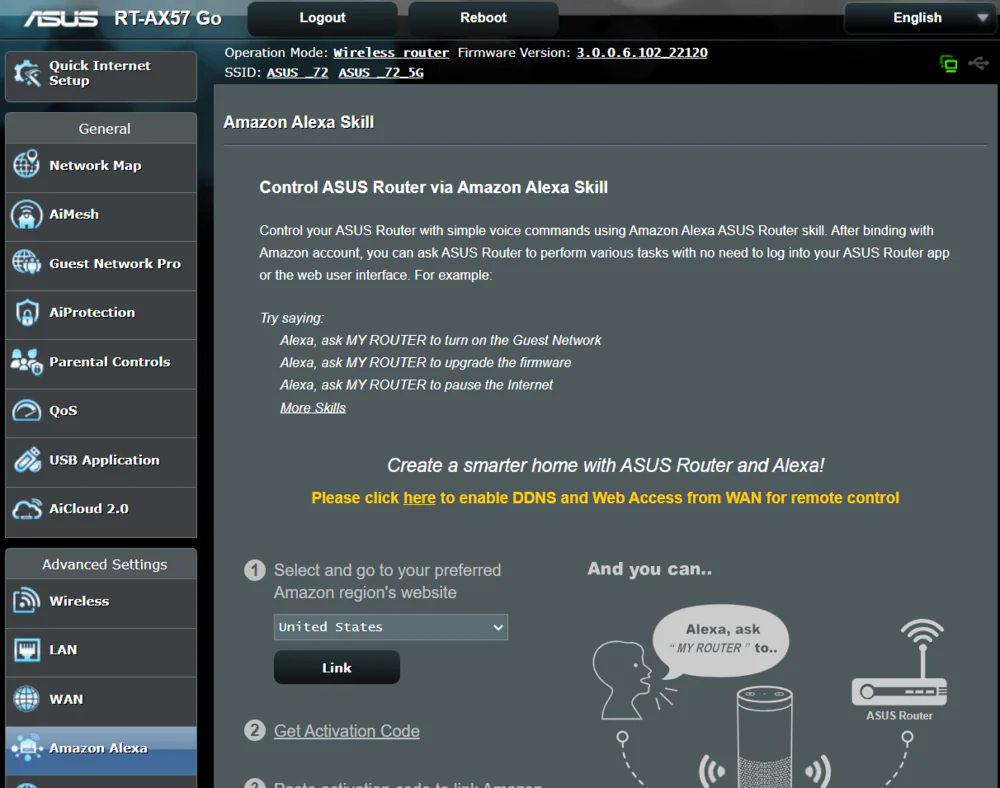Click the 'Alexa, ask MY ROUTER to pause the Internet' line
Image resolution: width=1000 pixels, height=788 pixels.
(416, 384)
